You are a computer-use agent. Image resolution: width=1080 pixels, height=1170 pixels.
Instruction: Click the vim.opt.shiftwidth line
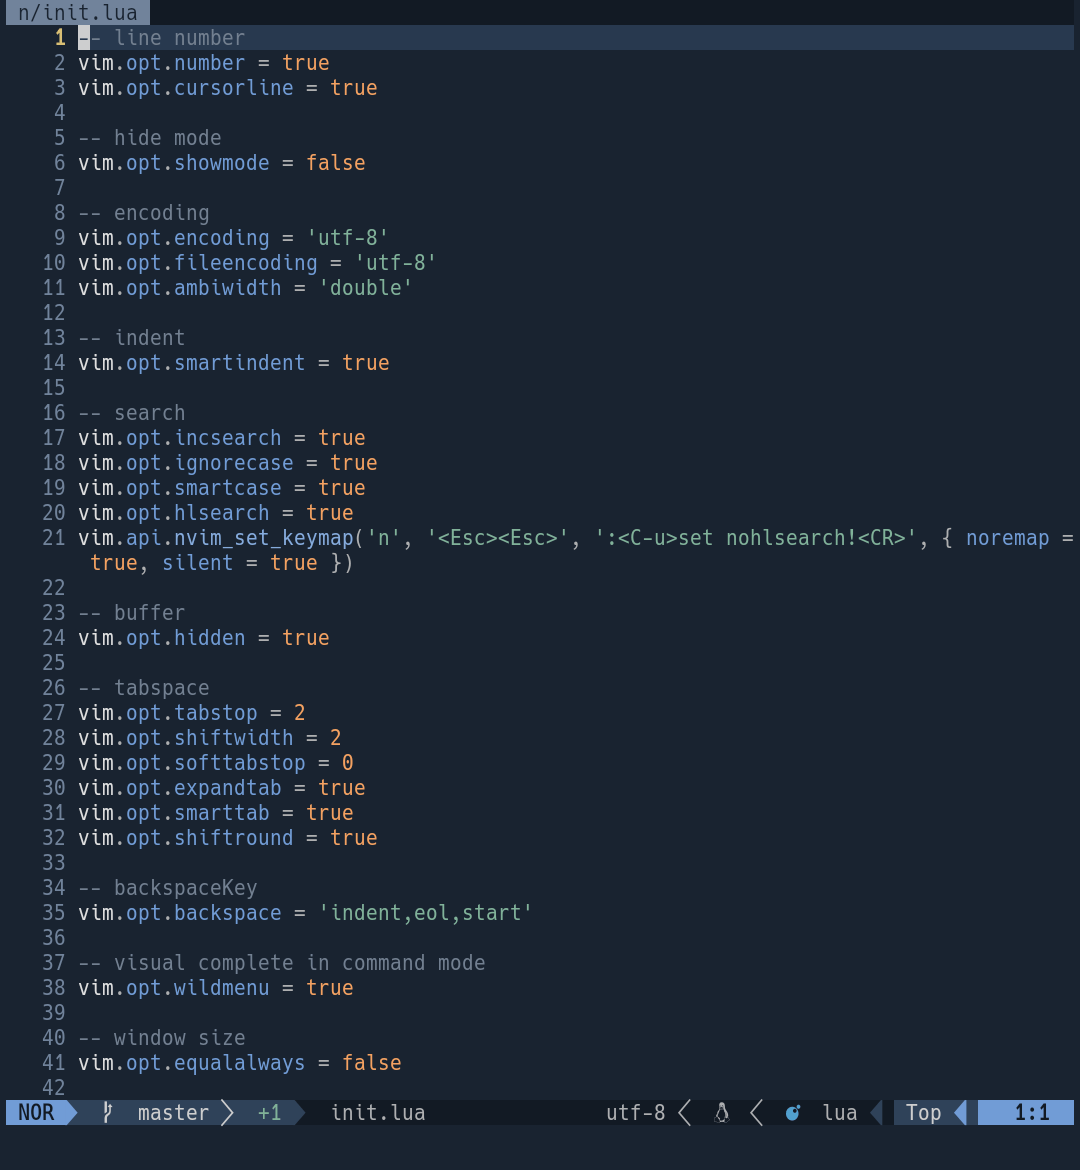pyautogui.click(x=210, y=738)
